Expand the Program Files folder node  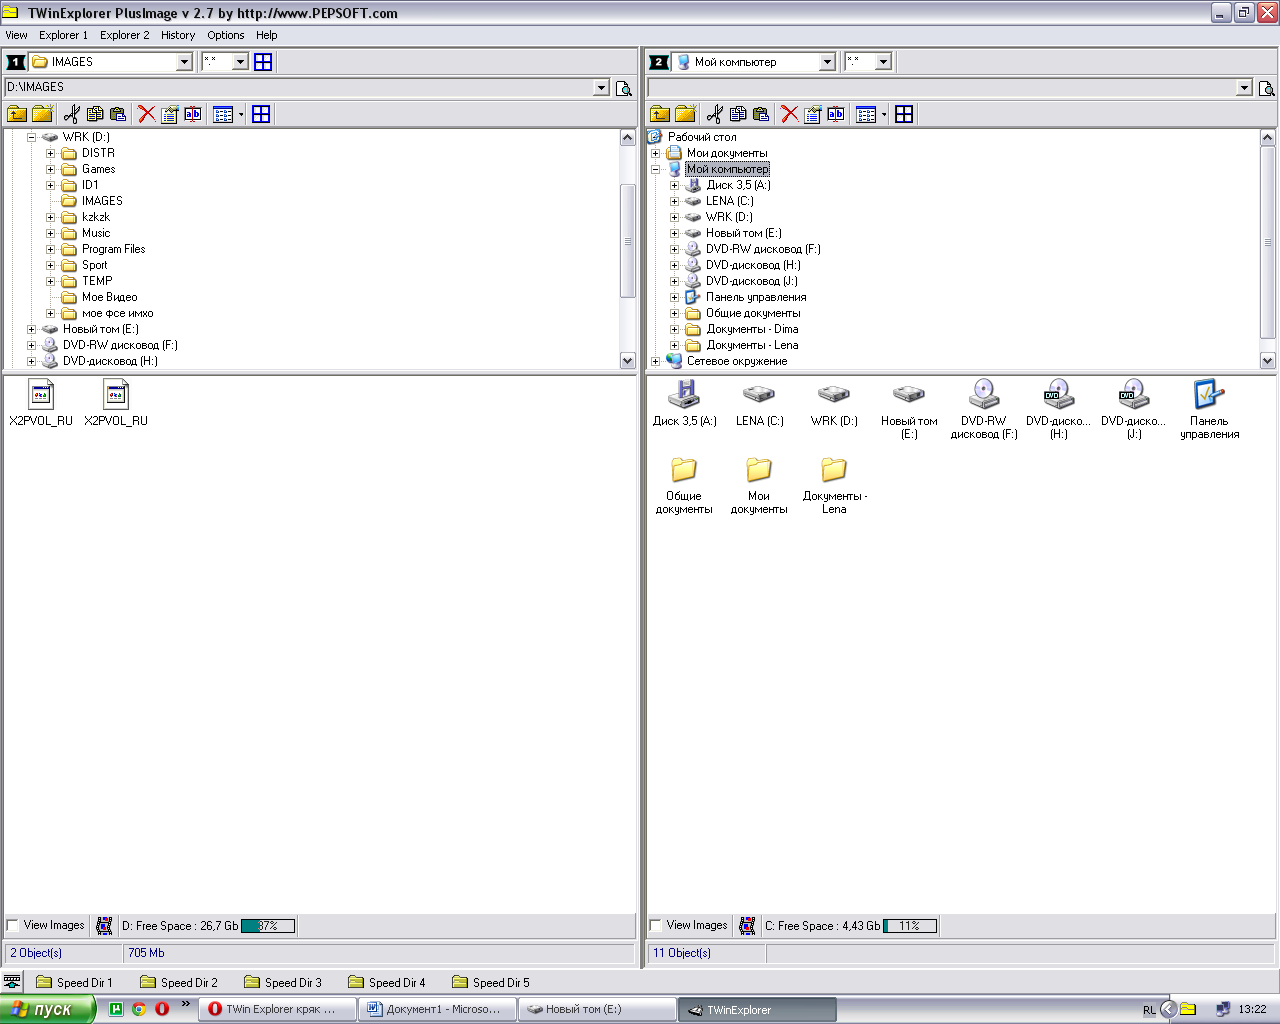coord(50,249)
